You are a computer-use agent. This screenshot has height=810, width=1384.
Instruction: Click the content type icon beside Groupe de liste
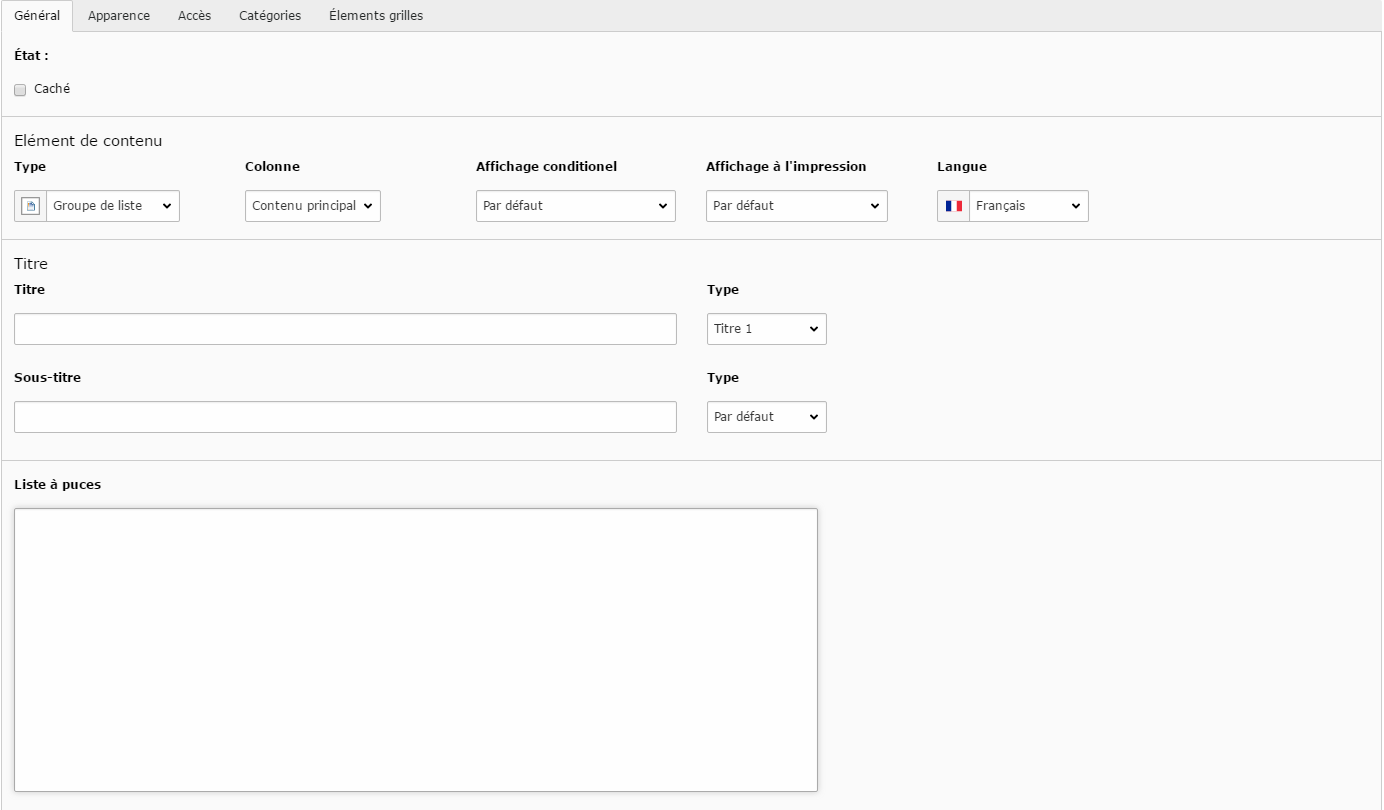pos(31,206)
